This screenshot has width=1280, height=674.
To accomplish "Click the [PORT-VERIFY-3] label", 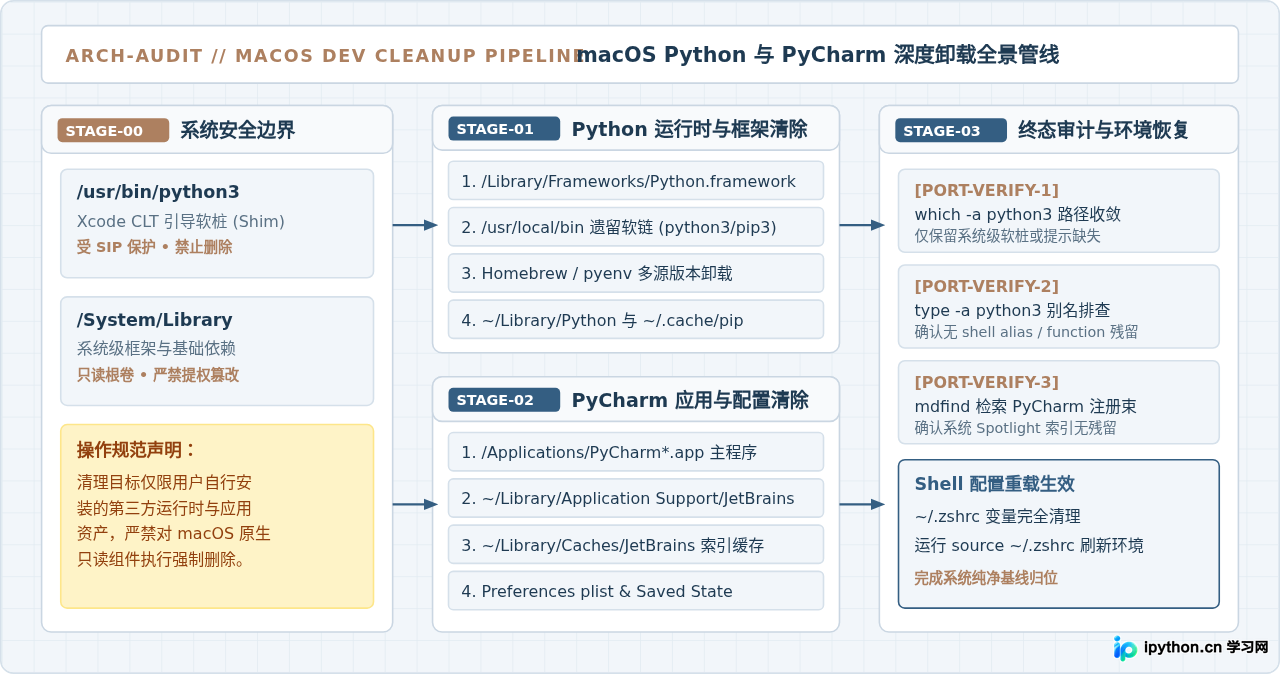I will pyautogui.click(x=987, y=382).
